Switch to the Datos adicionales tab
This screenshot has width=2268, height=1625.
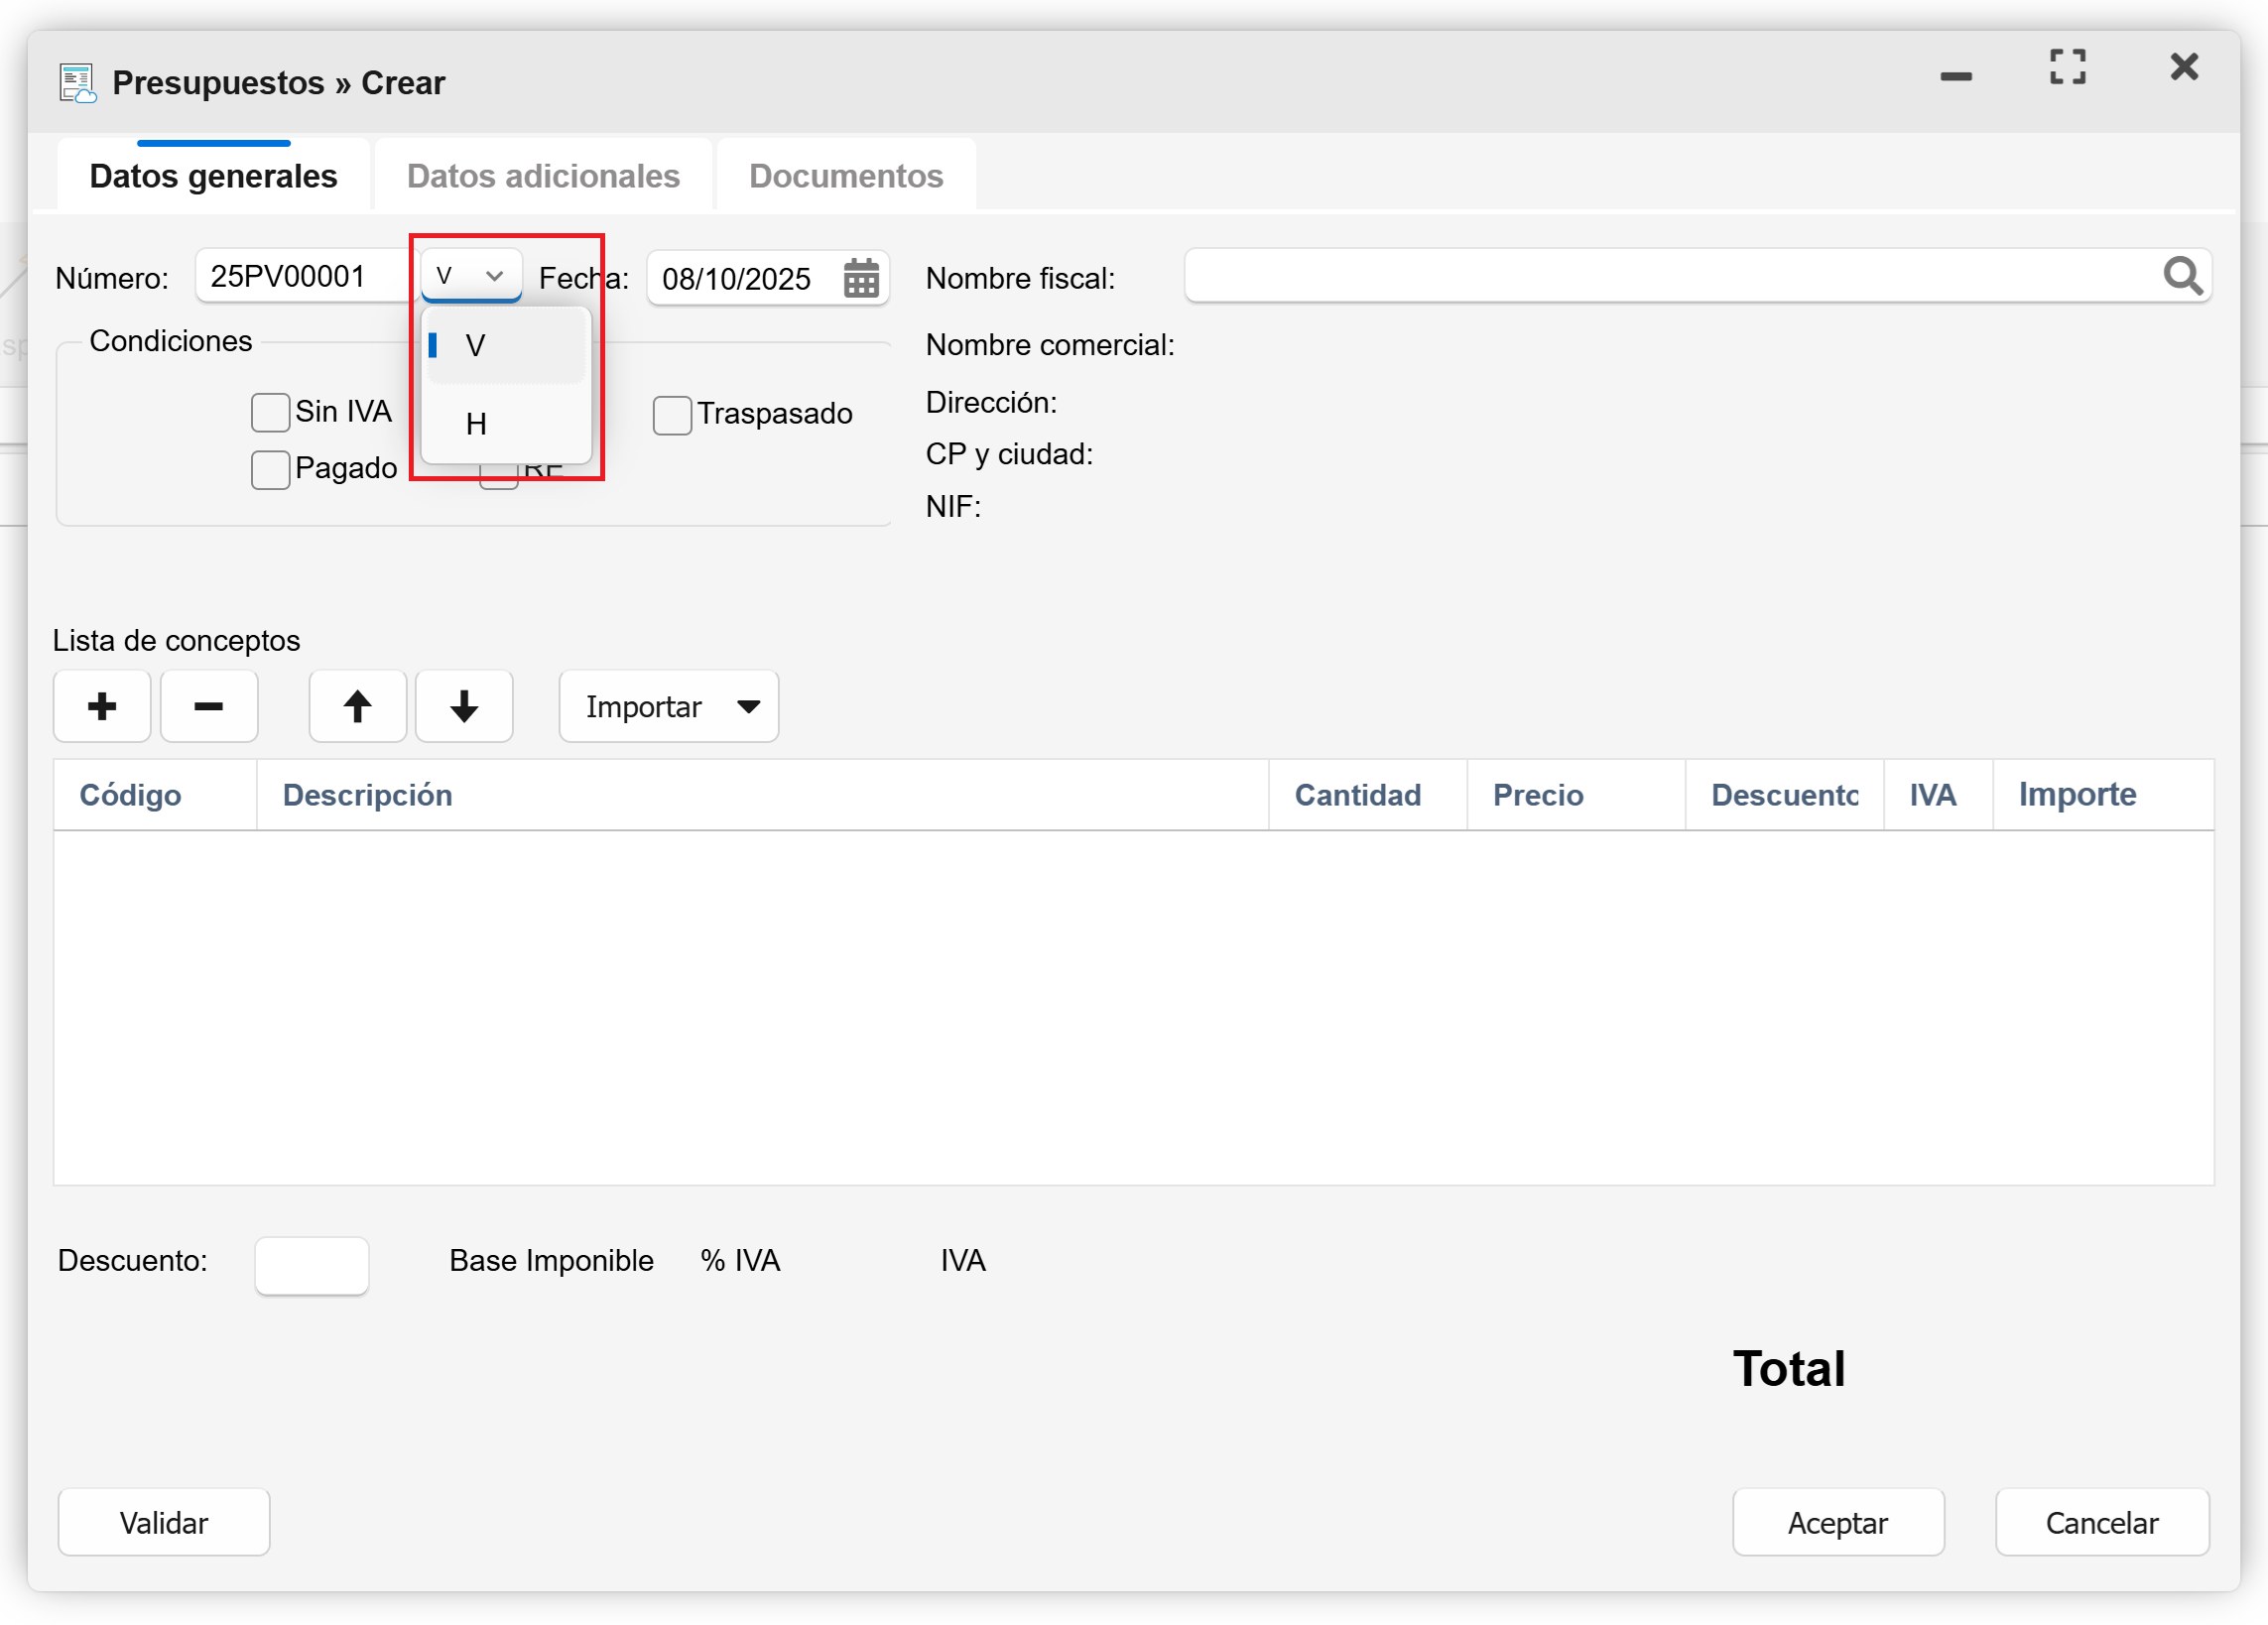point(543,176)
